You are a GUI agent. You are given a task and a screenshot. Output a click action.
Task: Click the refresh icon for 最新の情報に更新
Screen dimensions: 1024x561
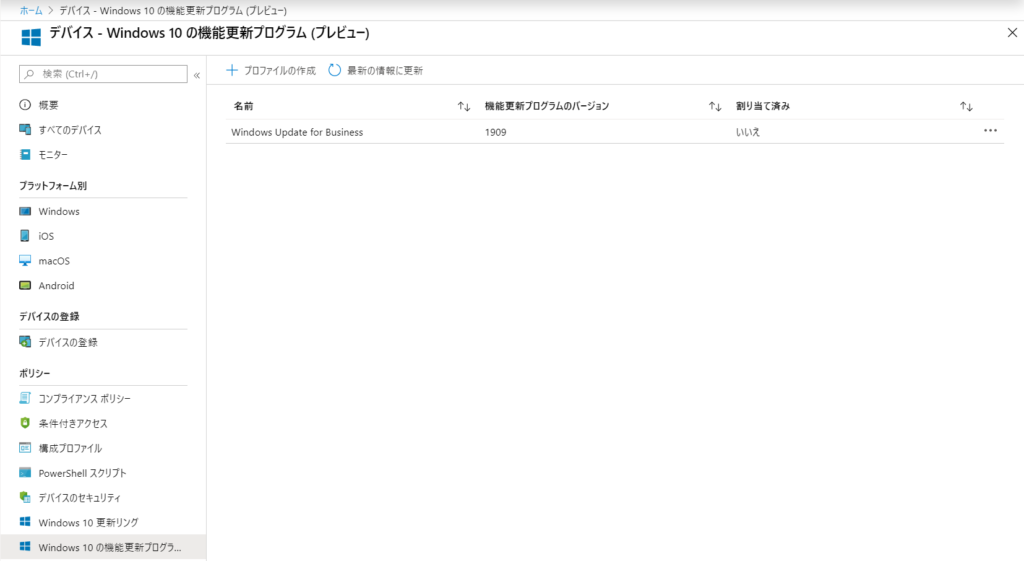click(334, 70)
